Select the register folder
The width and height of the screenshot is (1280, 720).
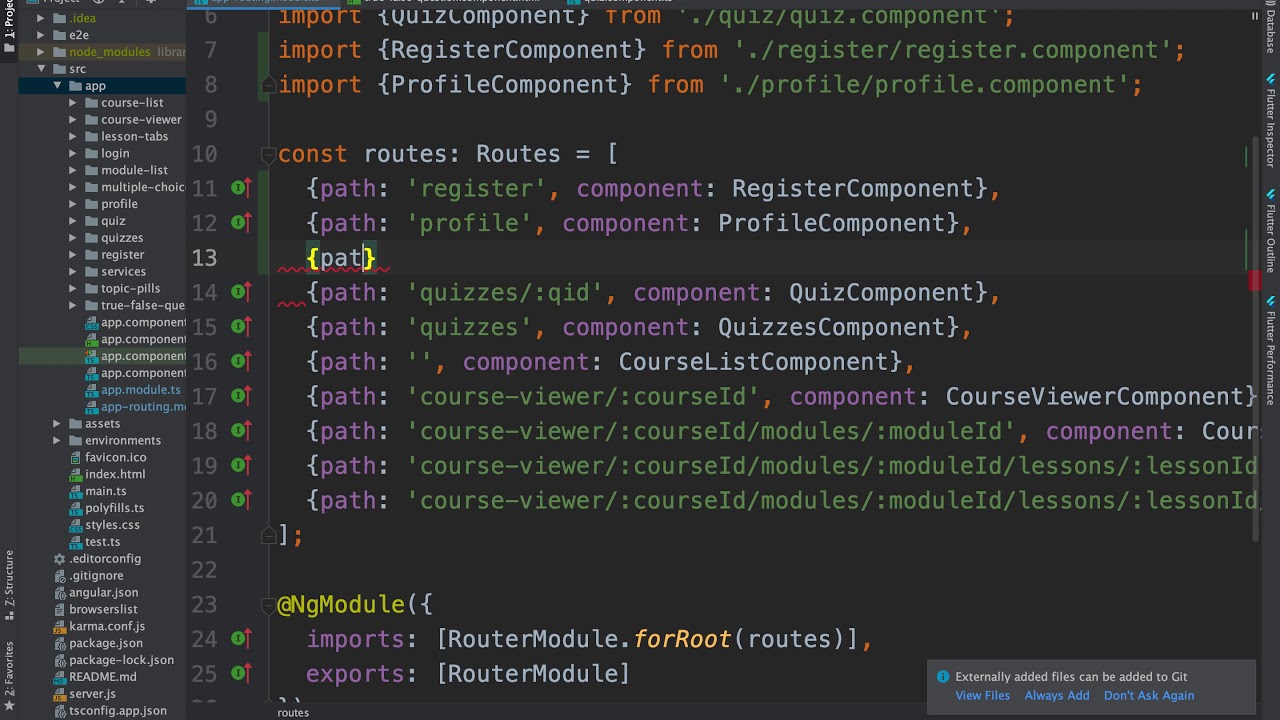tap(122, 255)
